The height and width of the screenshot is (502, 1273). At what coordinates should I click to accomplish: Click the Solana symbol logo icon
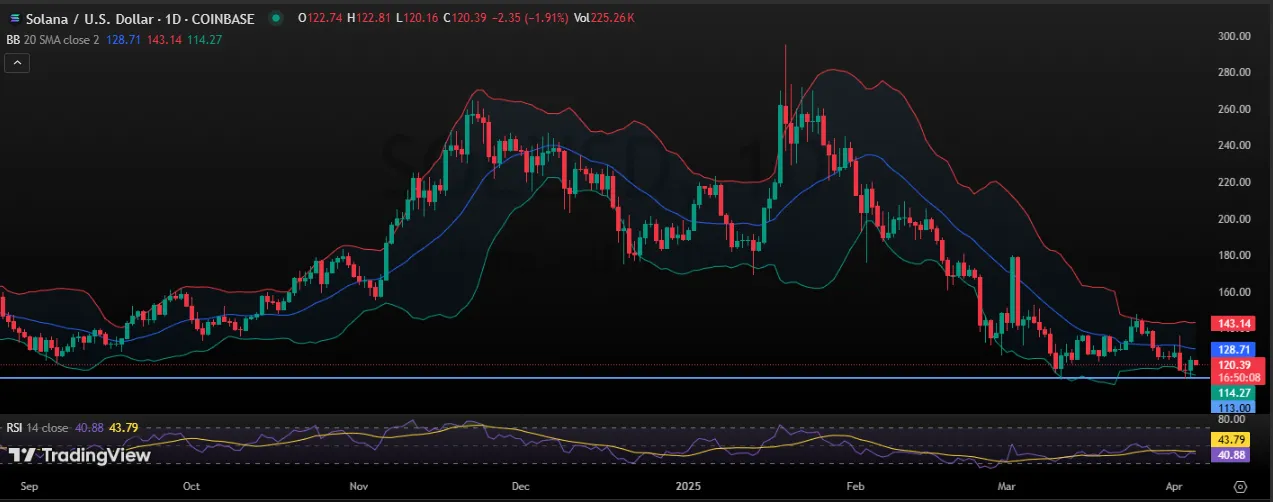coord(14,19)
